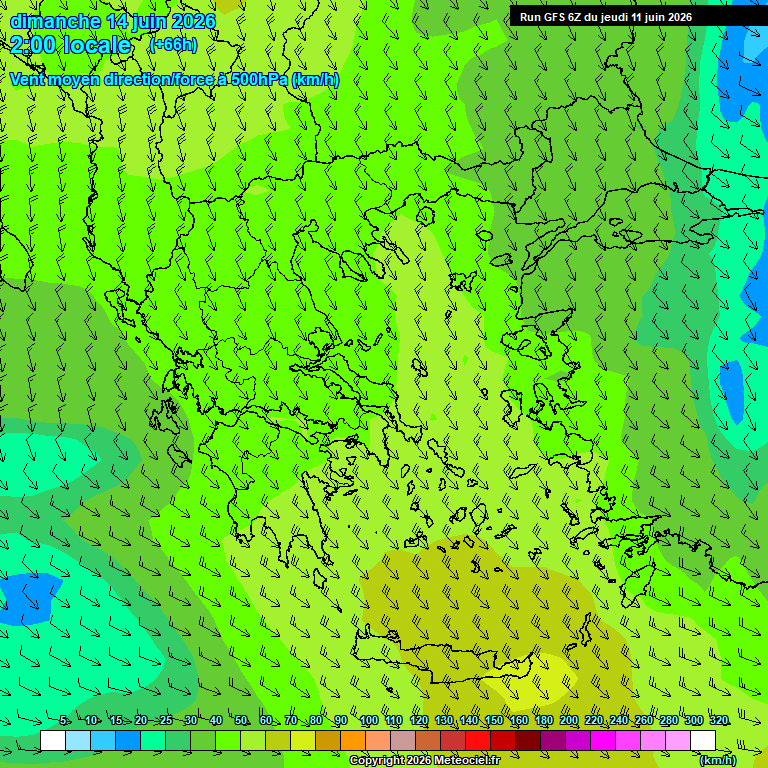
Task: Click the '(km/h)' unit label under legend
Action: click(x=718, y=760)
